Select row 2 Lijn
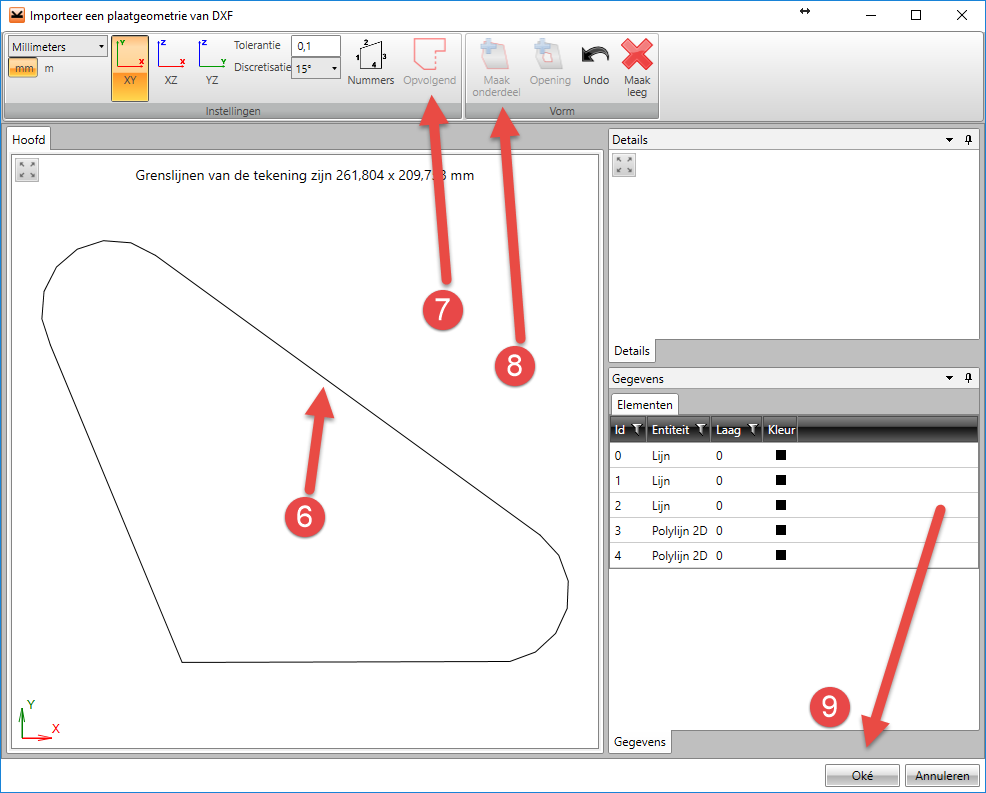 794,506
